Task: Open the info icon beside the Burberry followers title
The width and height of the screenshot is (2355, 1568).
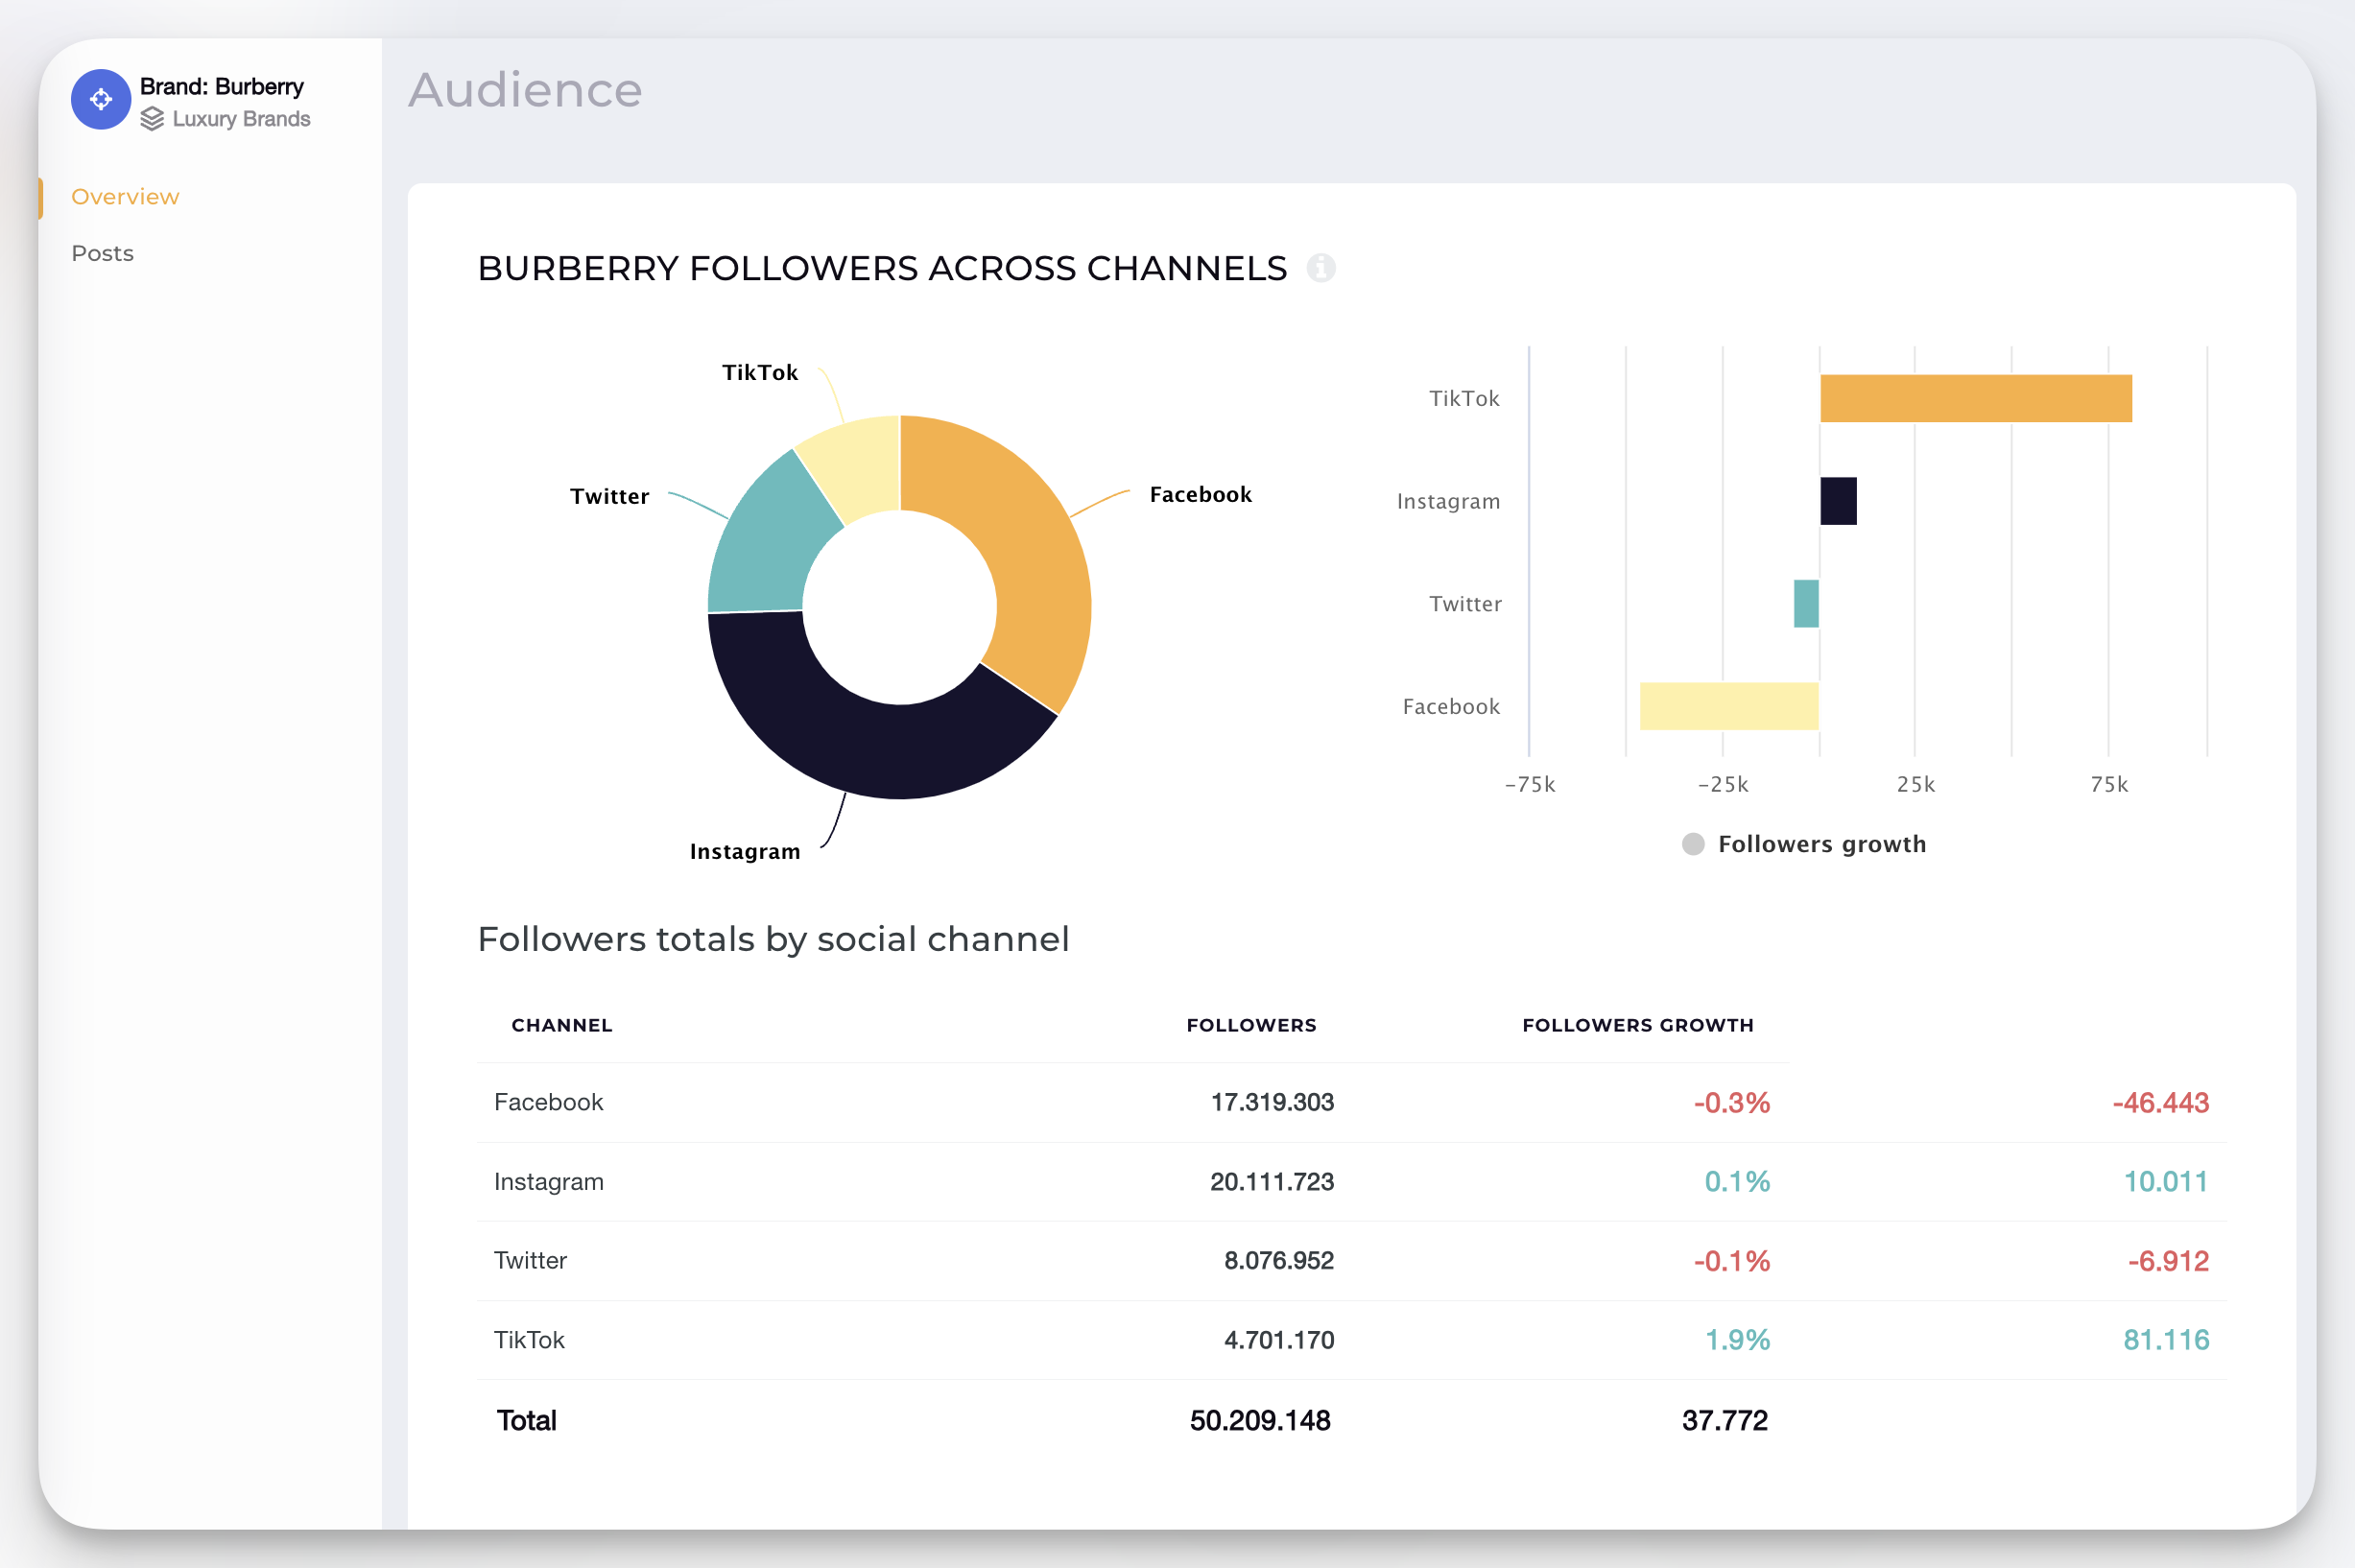Action: tap(1321, 268)
